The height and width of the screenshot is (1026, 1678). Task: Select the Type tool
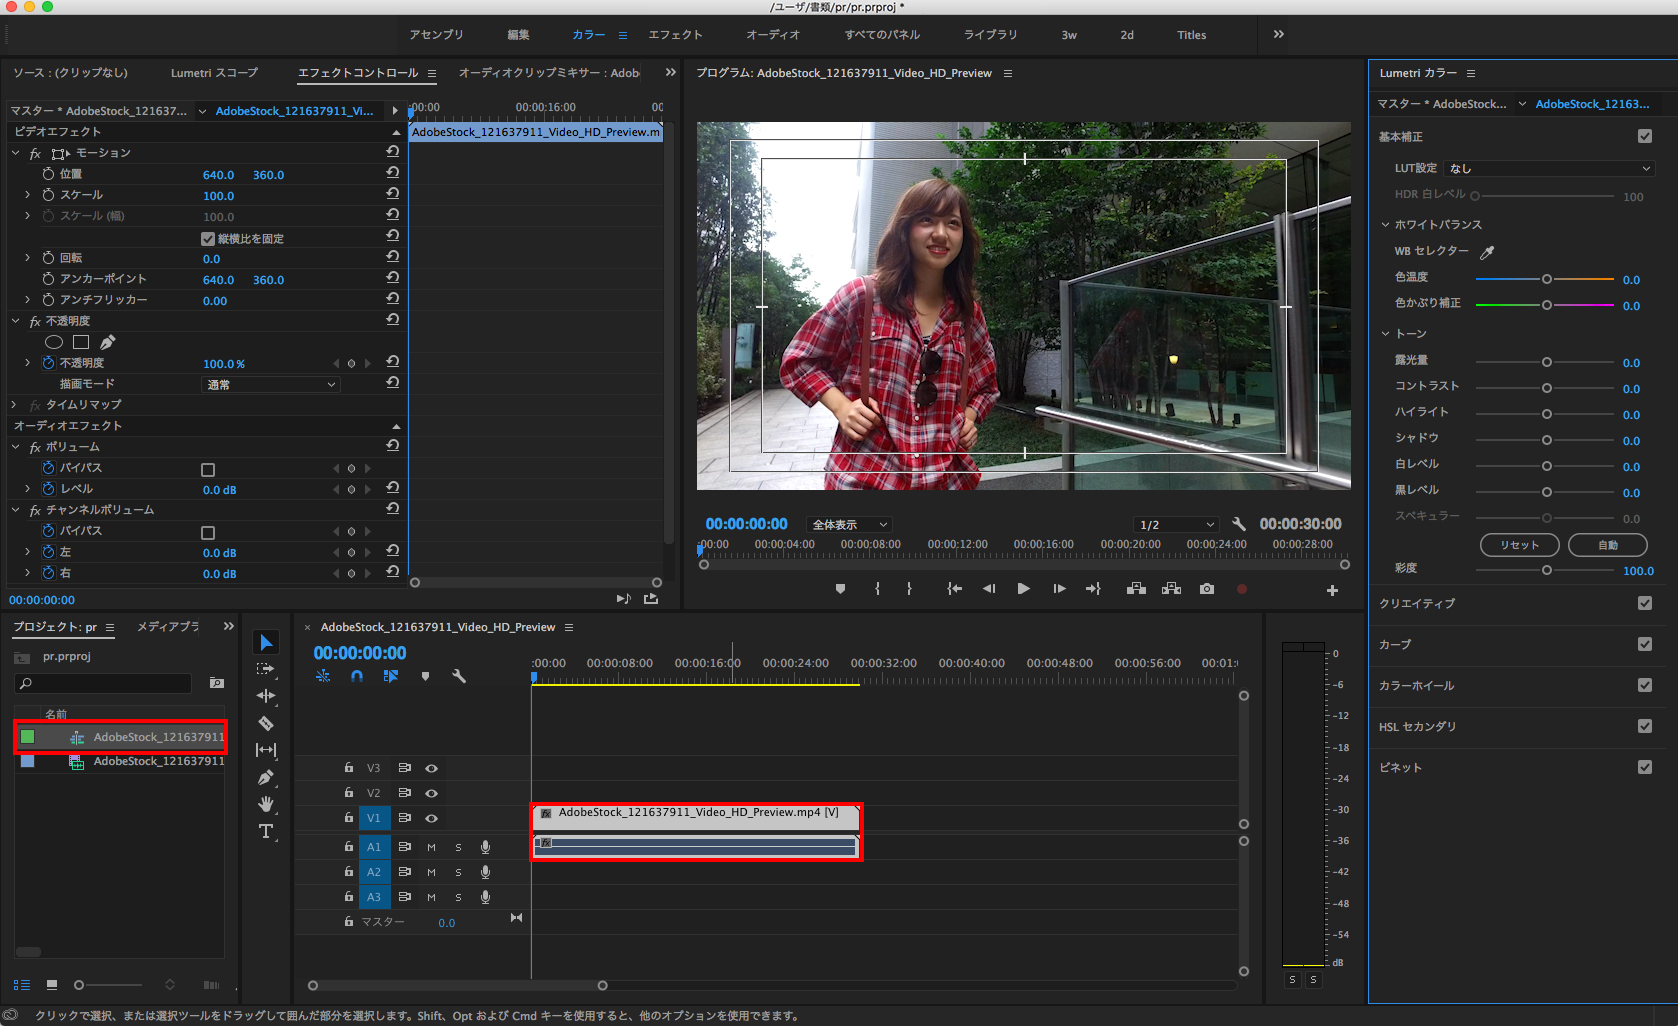point(266,831)
